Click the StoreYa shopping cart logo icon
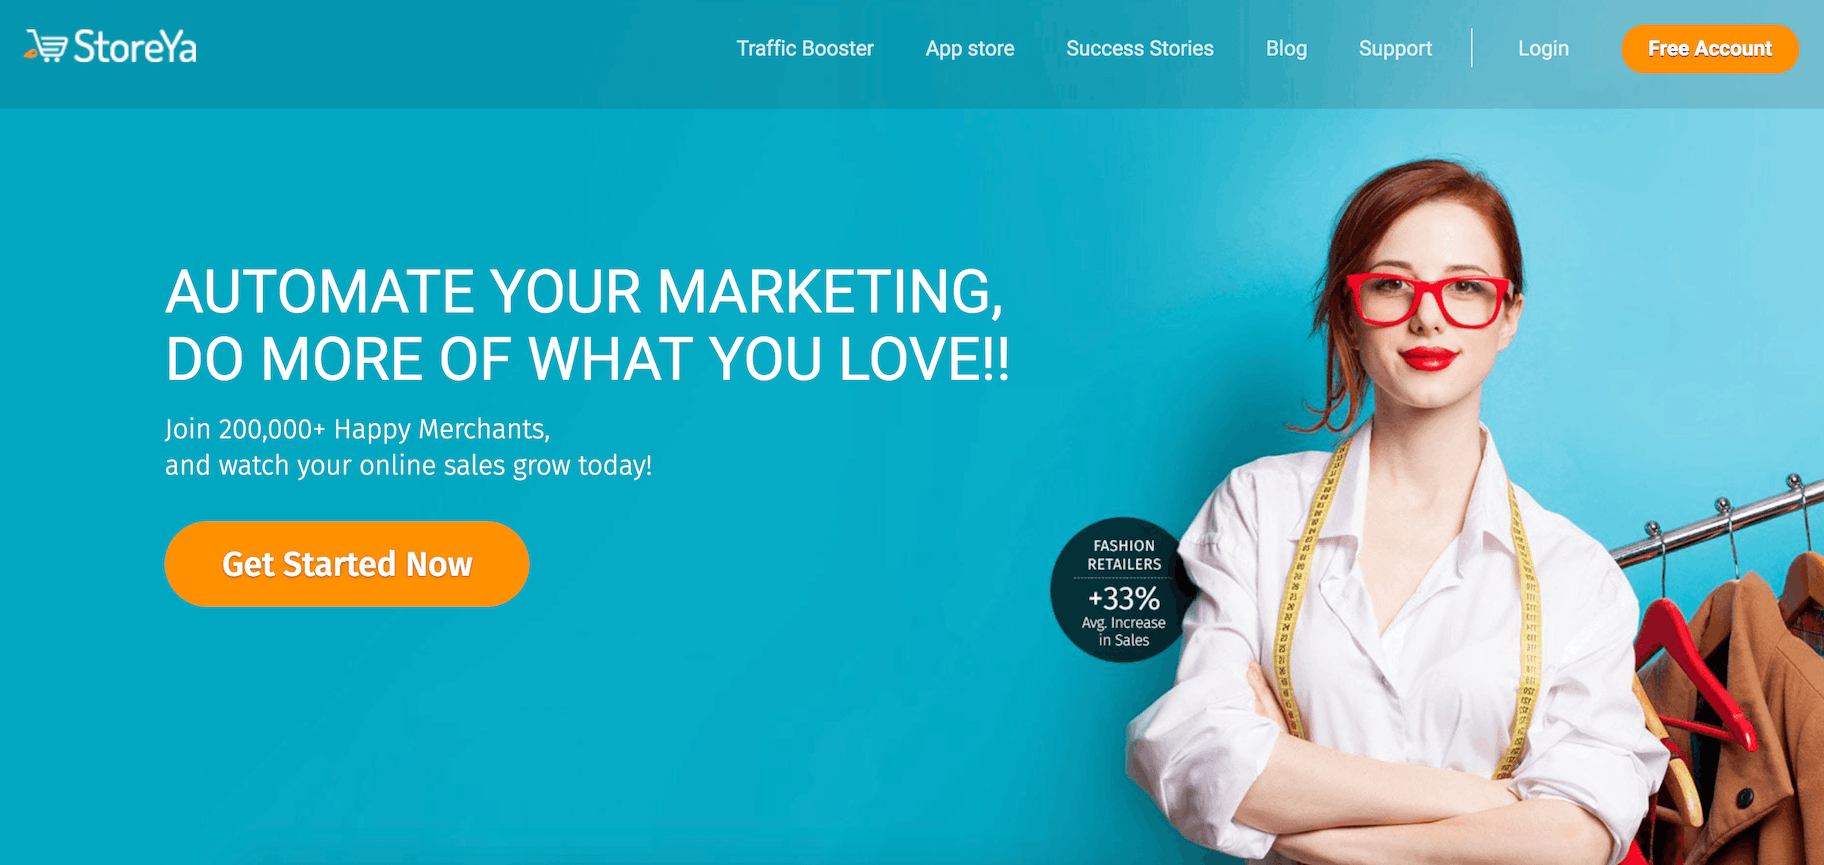The width and height of the screenshot is (1824, 865). tap(46, 46)
